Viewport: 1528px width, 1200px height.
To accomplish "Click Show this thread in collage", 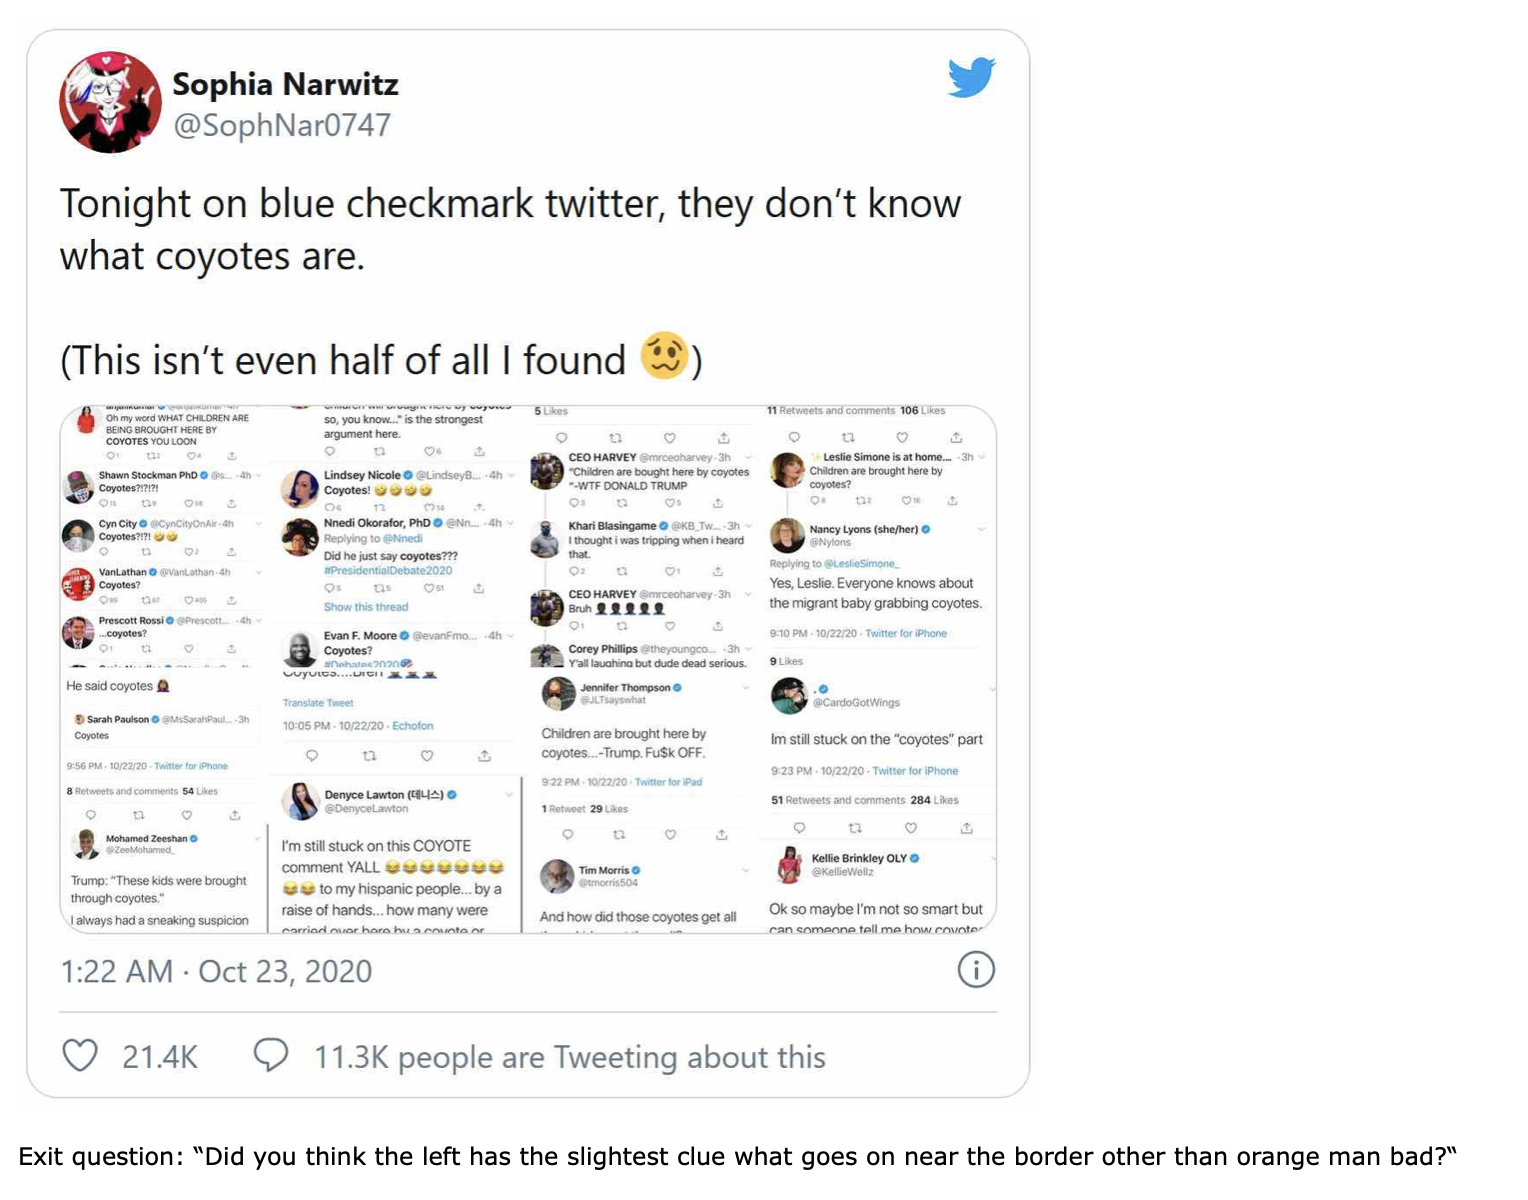I will (366, 607).
